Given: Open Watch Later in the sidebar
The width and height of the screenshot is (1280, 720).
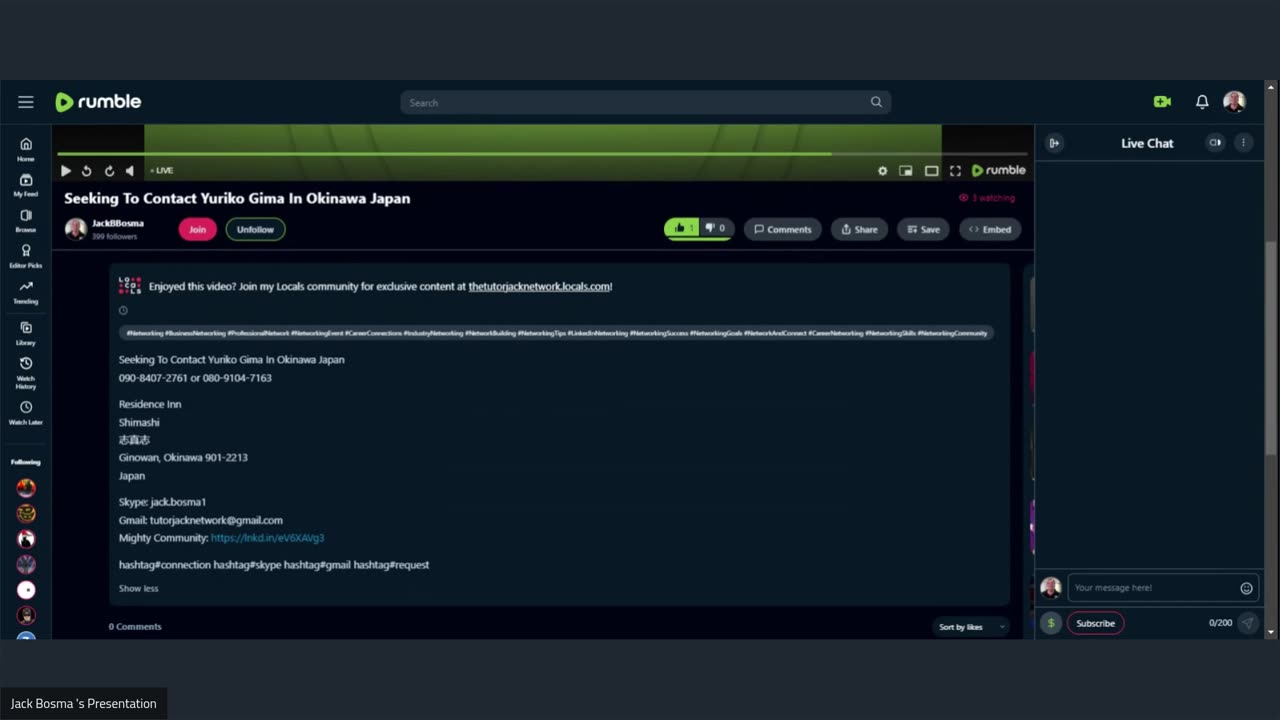Looking at the screenshot, I should [26, 413].
